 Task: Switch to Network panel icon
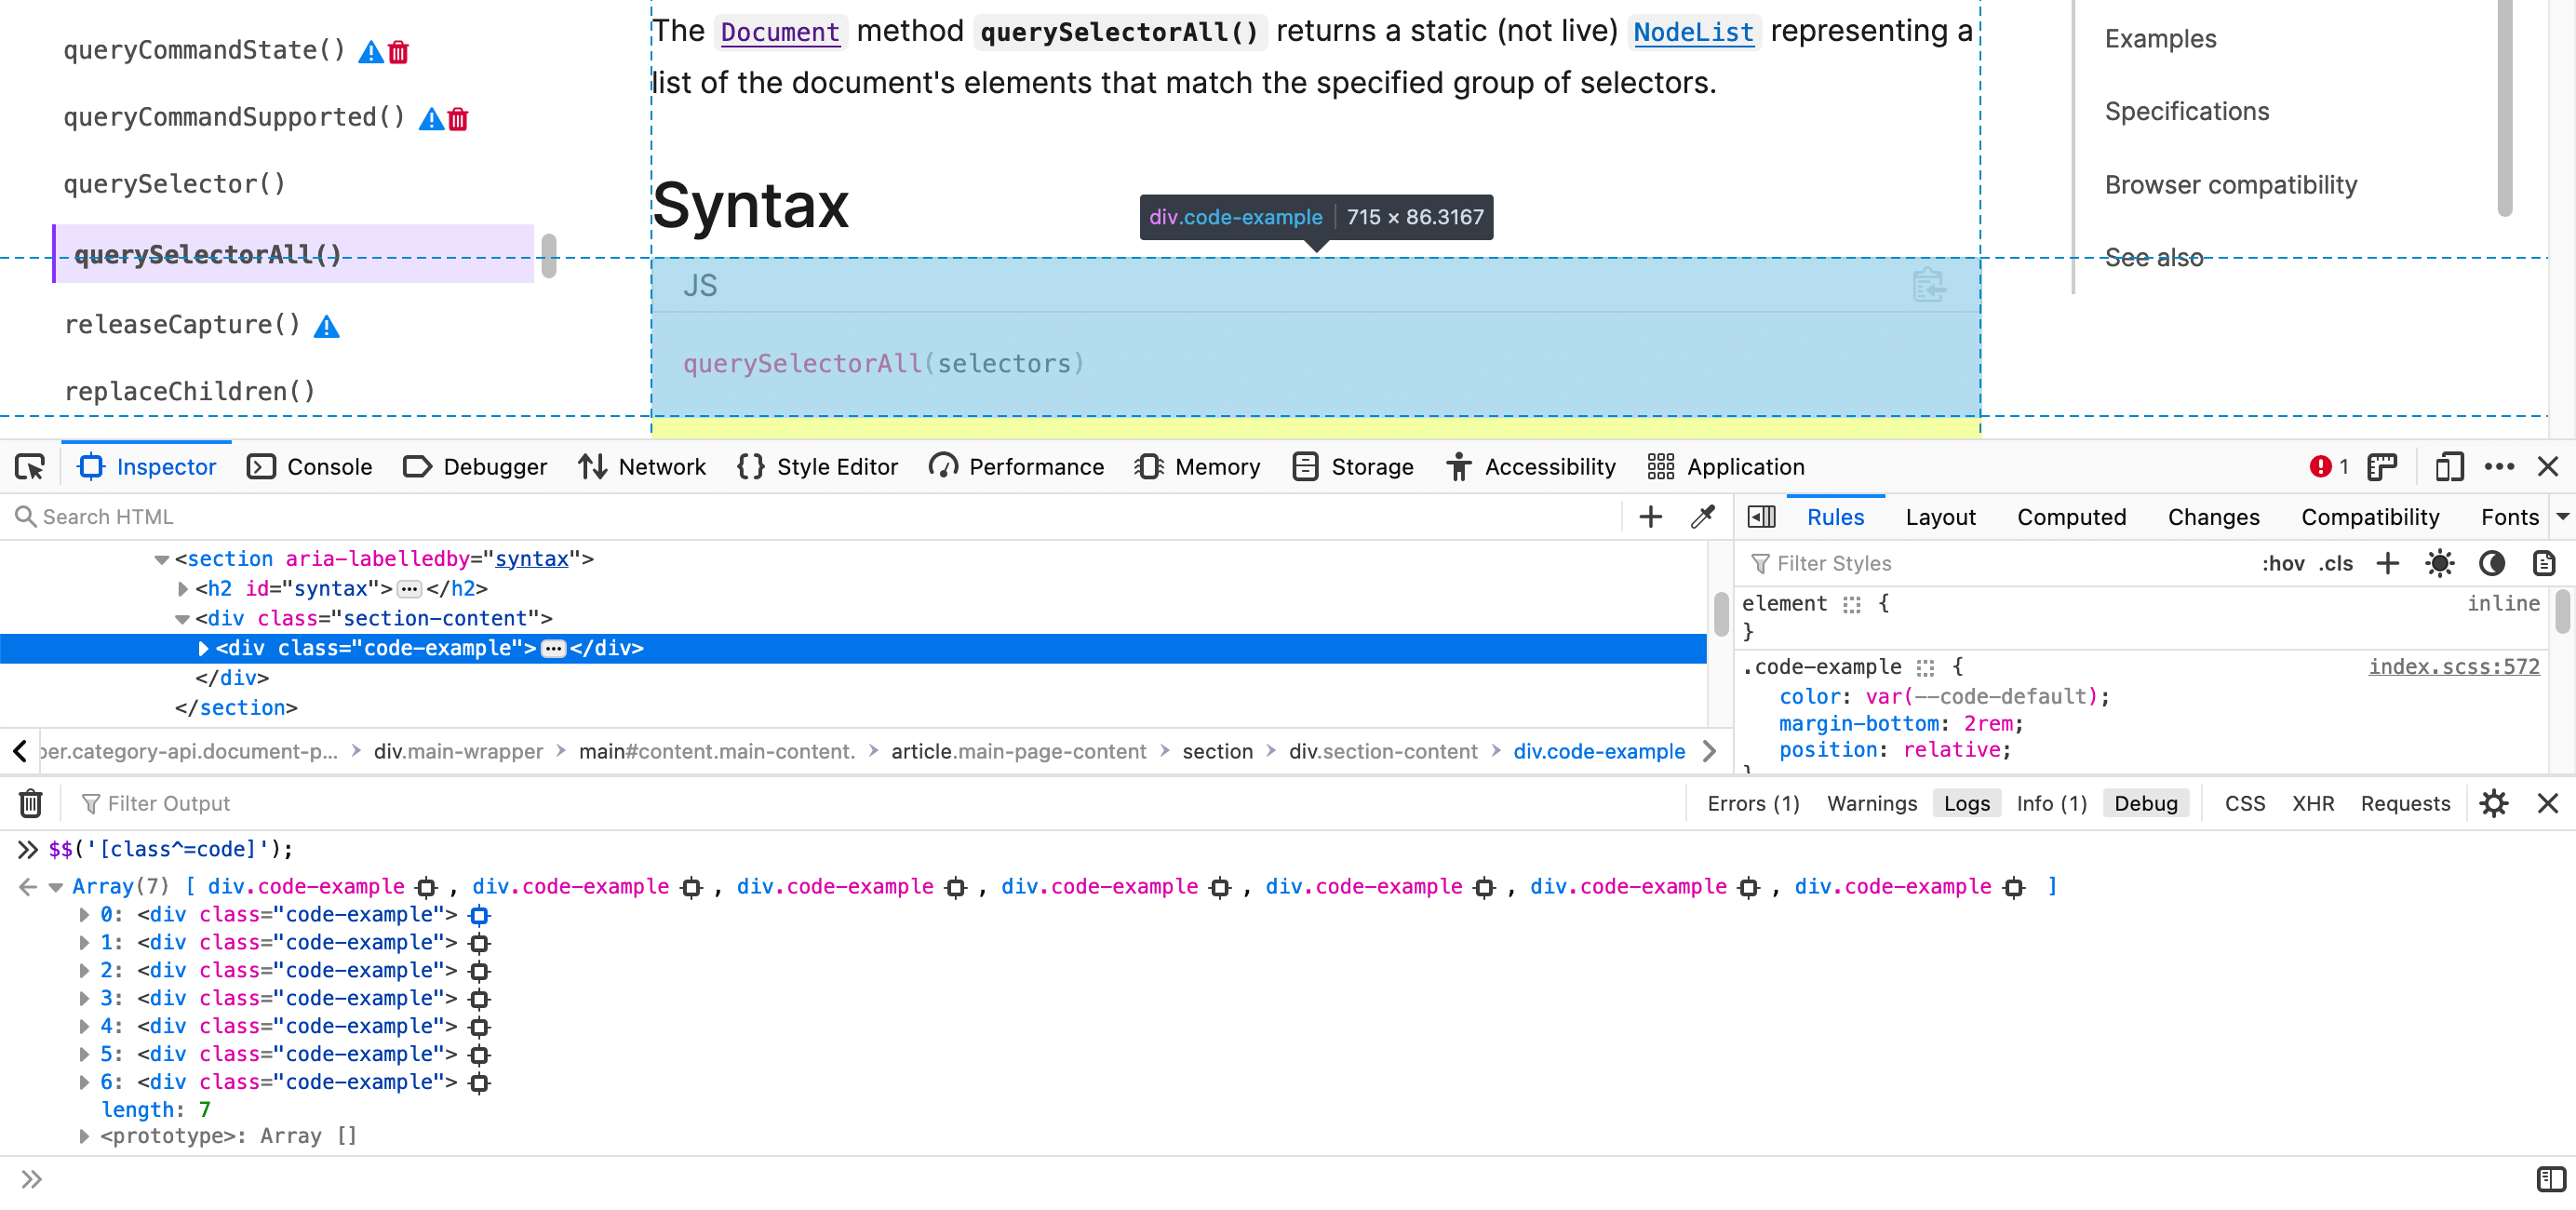tap(659, 467)
